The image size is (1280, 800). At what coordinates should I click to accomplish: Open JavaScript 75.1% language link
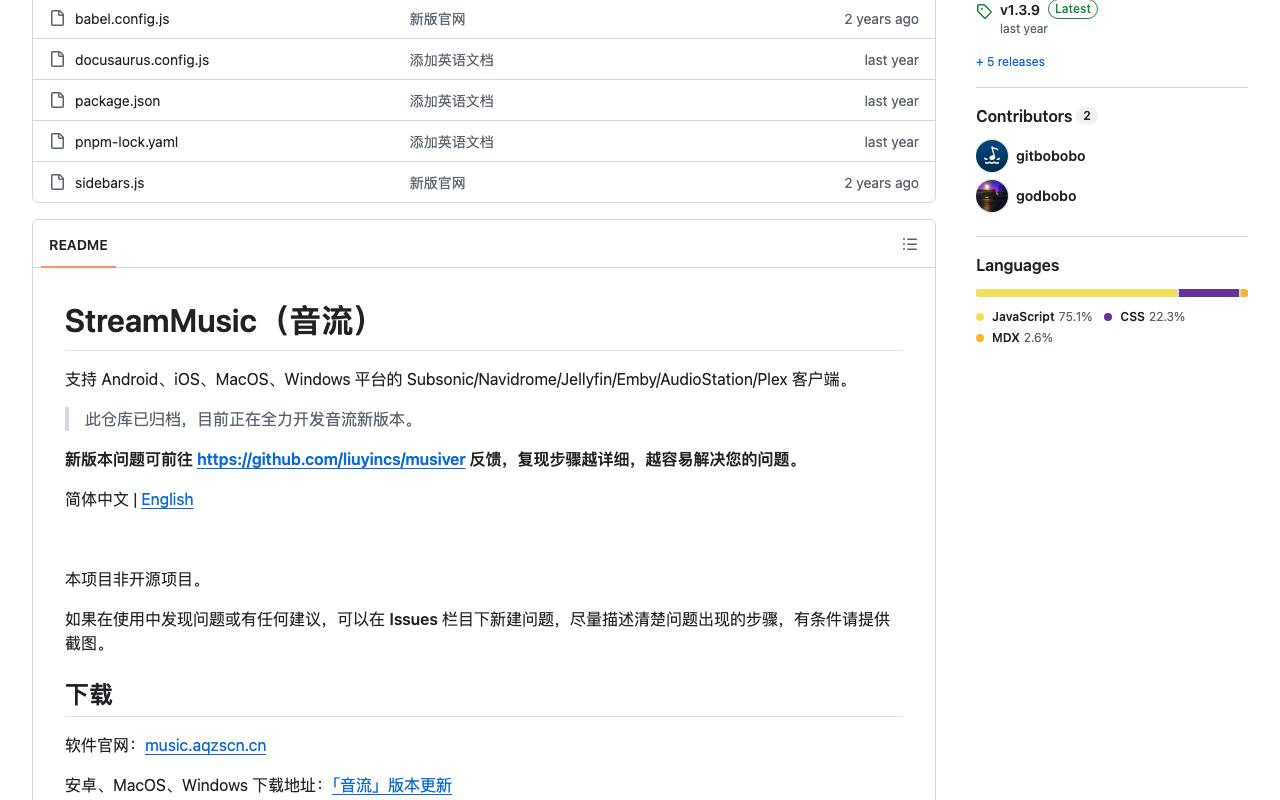point(1034,317)
